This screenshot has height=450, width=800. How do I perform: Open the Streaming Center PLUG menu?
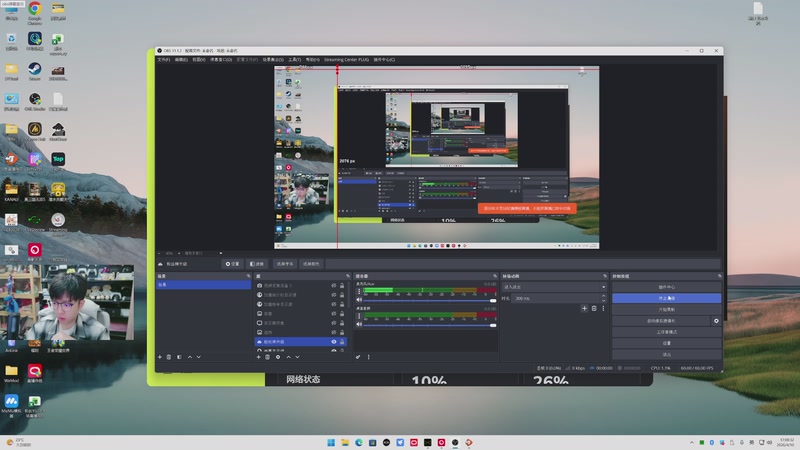(347, 59)
